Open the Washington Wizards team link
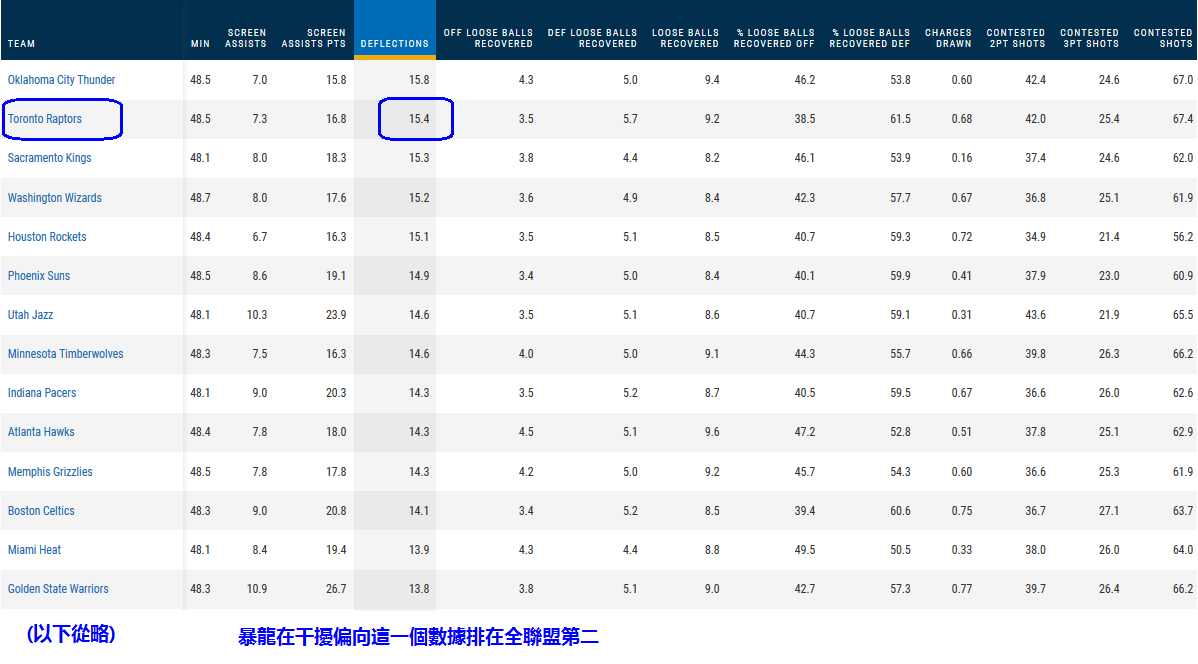1198x664 pixels. (54, 197)
